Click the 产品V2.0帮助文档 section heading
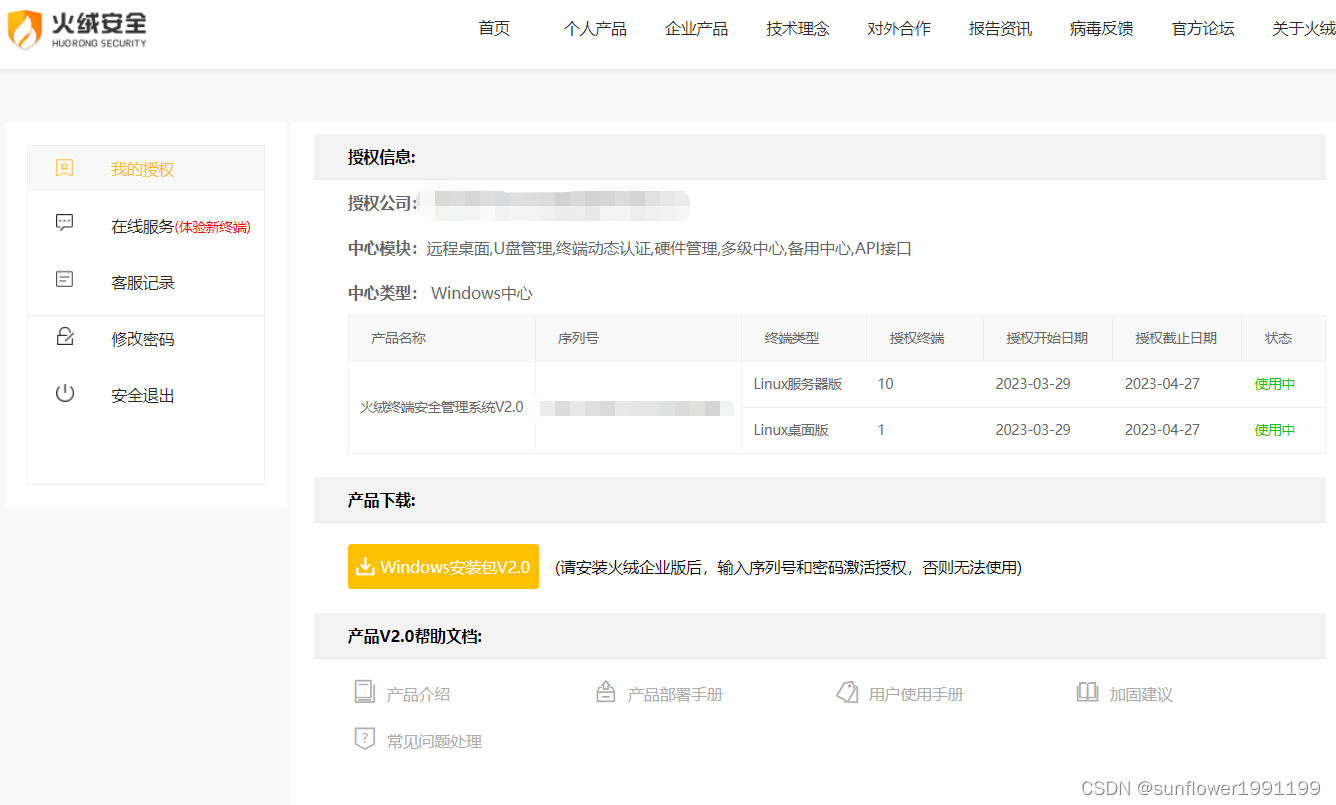The image size is (1336, 805). coord(415,636)
